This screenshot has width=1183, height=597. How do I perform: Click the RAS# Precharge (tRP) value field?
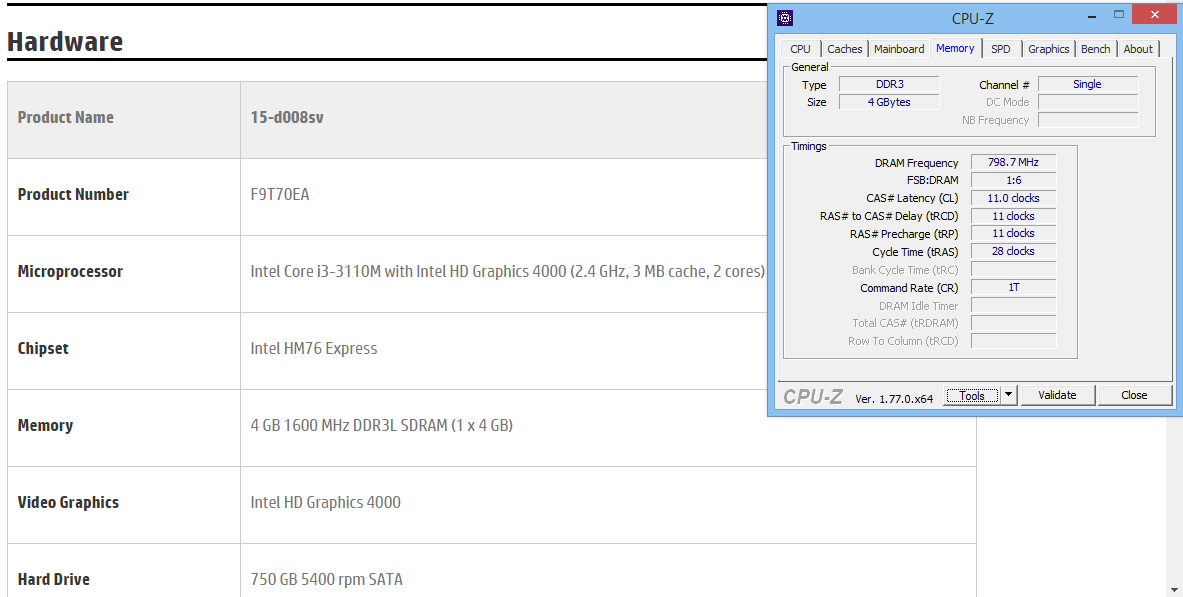pyautogui.click(x=1013, y=233)
